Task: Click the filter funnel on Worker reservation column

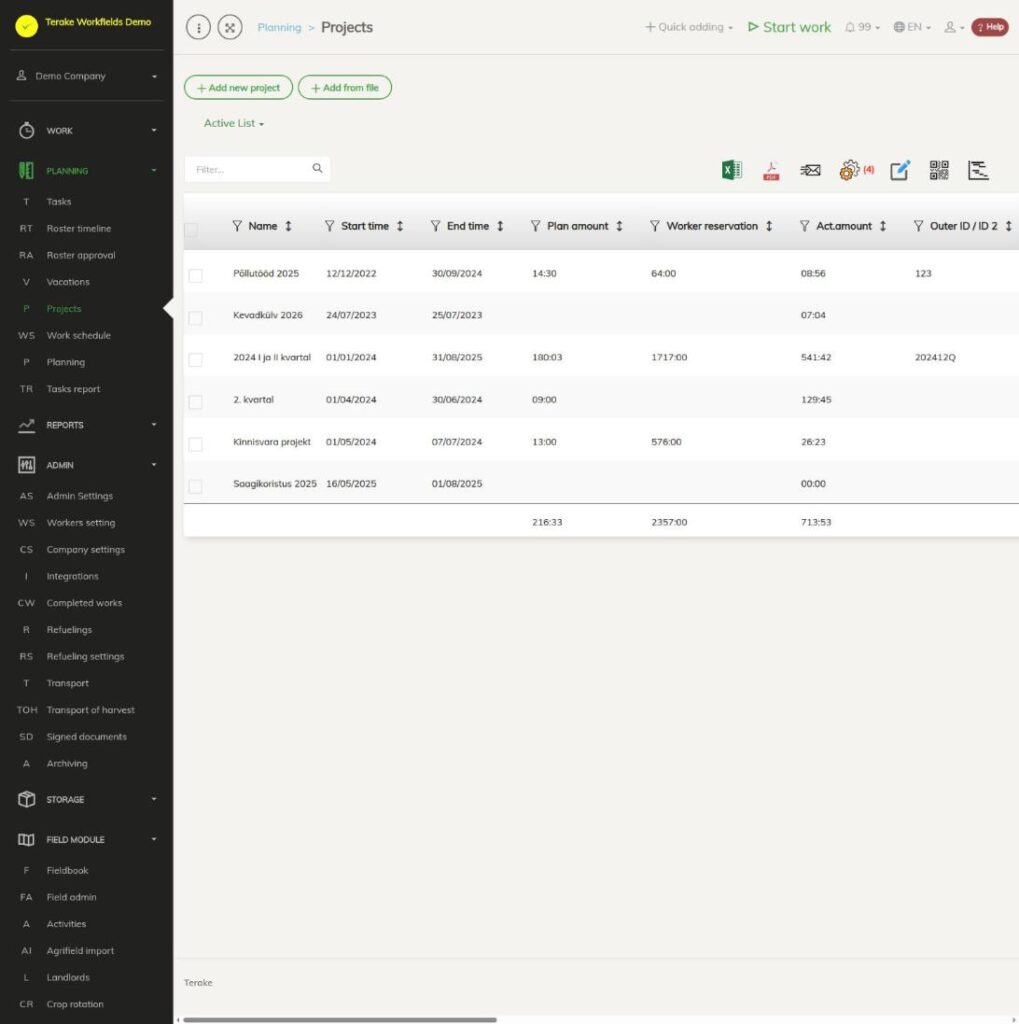Action: pos(655,226)
